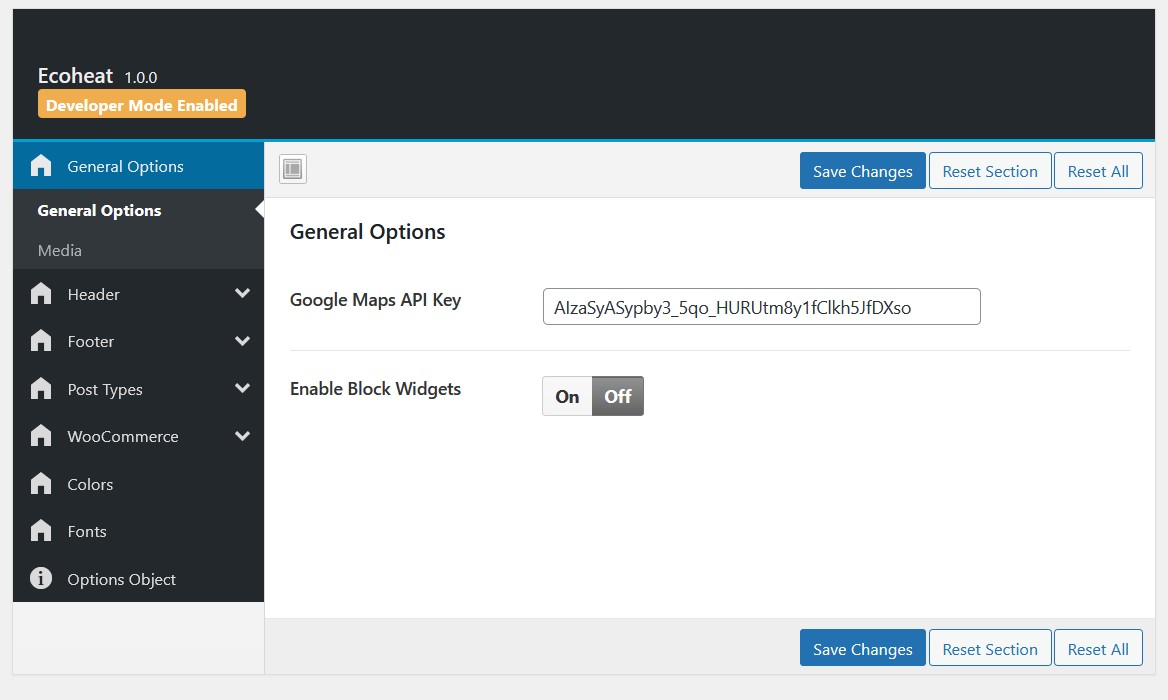Open the WooCommerce settings section

pos(139,436)
